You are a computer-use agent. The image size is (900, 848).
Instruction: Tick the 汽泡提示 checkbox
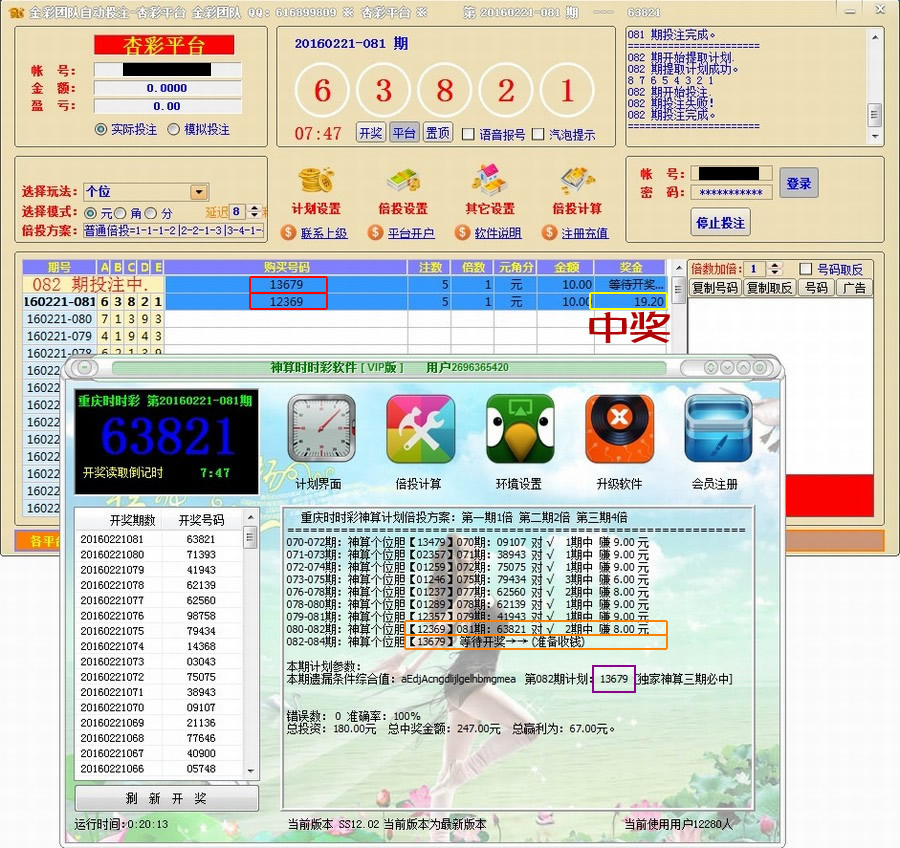(538, 134)
